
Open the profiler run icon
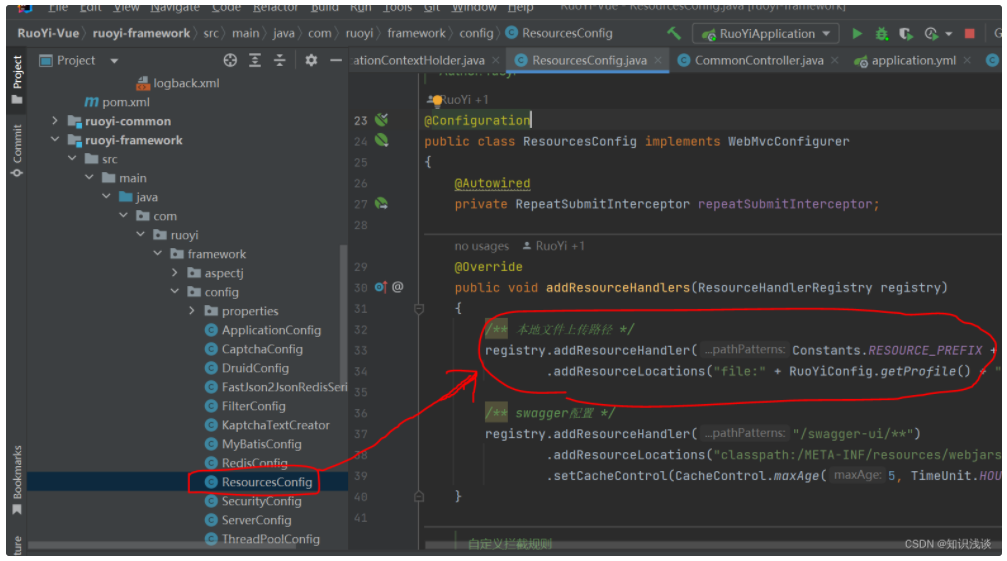pos(931,33)
